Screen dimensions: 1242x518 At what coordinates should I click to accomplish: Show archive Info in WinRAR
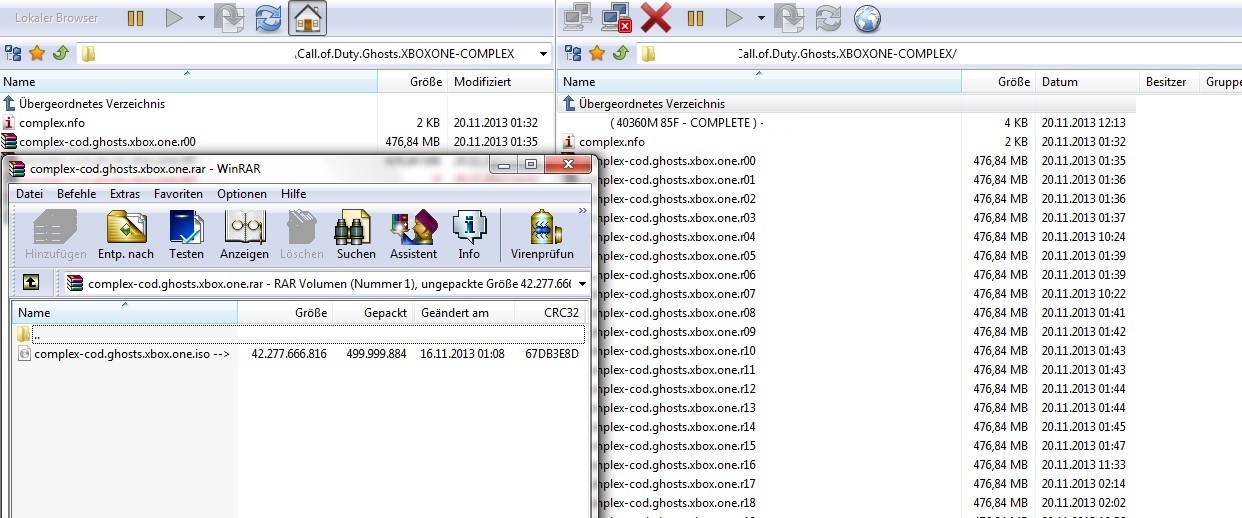tap(469, 235)
